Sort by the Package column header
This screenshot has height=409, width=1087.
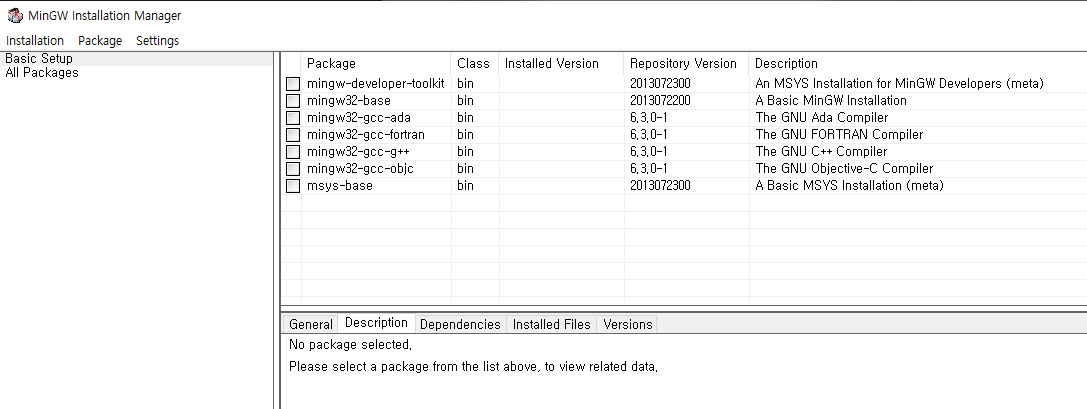click(376, 64)
